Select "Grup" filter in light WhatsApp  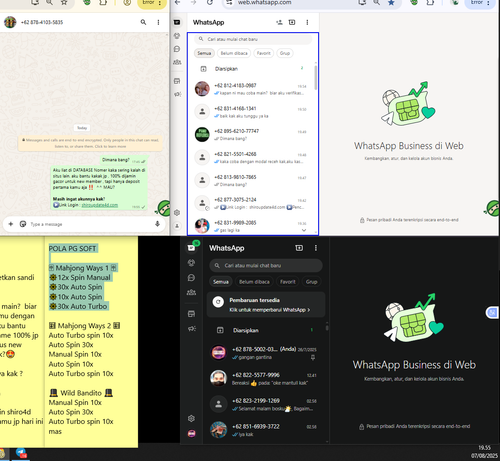[285, 53]
